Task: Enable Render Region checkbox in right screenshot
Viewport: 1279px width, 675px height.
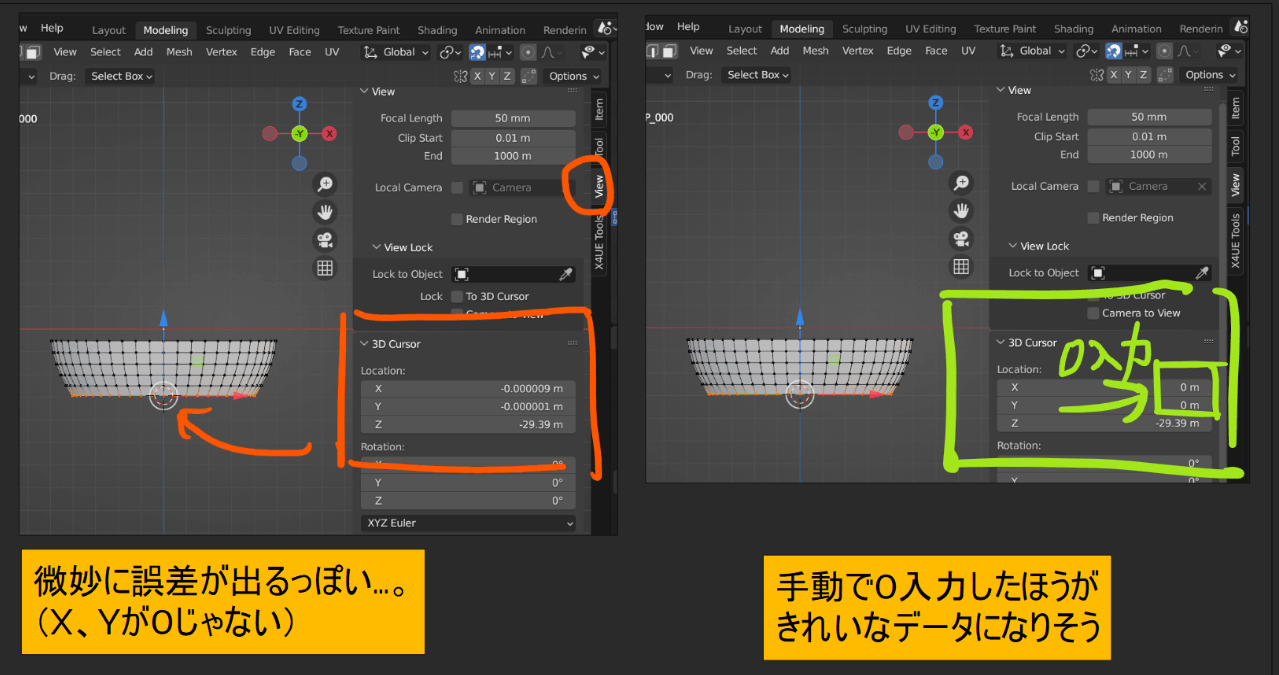Action: 1093,218
